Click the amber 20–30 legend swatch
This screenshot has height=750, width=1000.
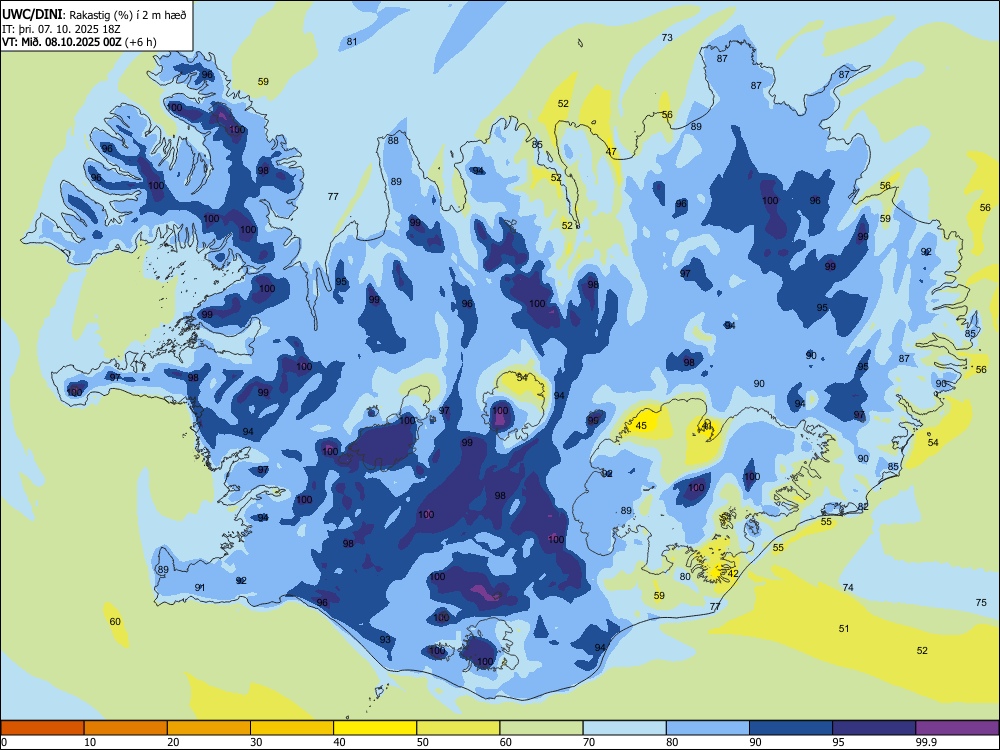209,728
